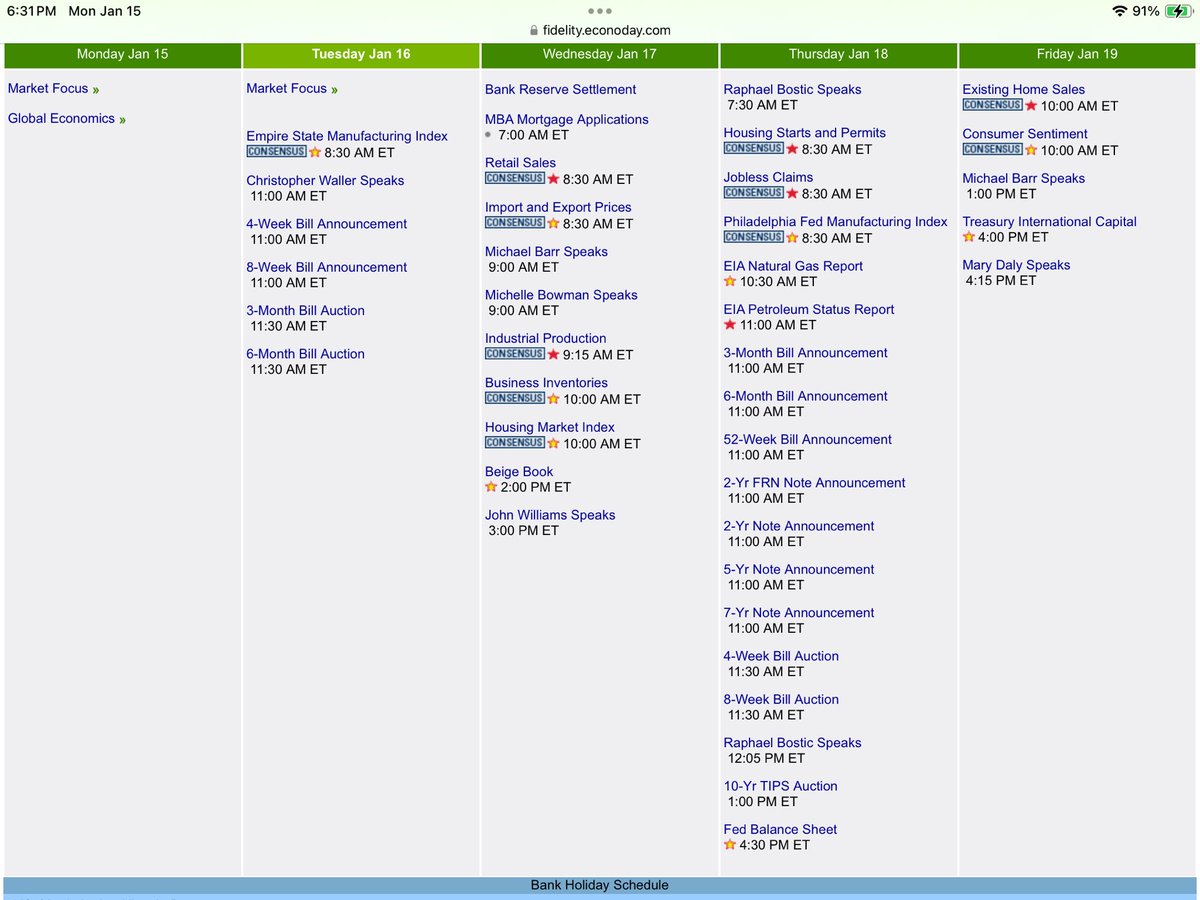Open Raphael Bostic Speaks 12:05 PM event
Screen dimensions: 1200x900
[792, 742]
